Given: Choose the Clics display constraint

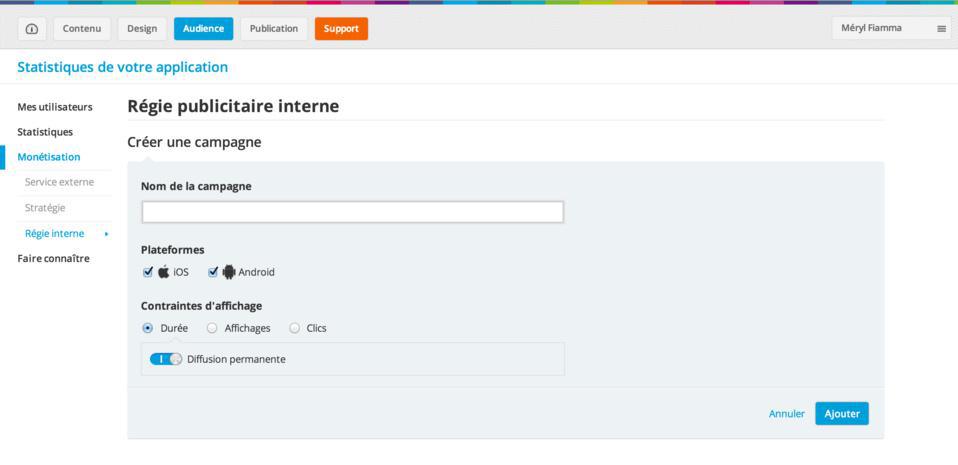Looking at the screenshot, I should point(294,328).
